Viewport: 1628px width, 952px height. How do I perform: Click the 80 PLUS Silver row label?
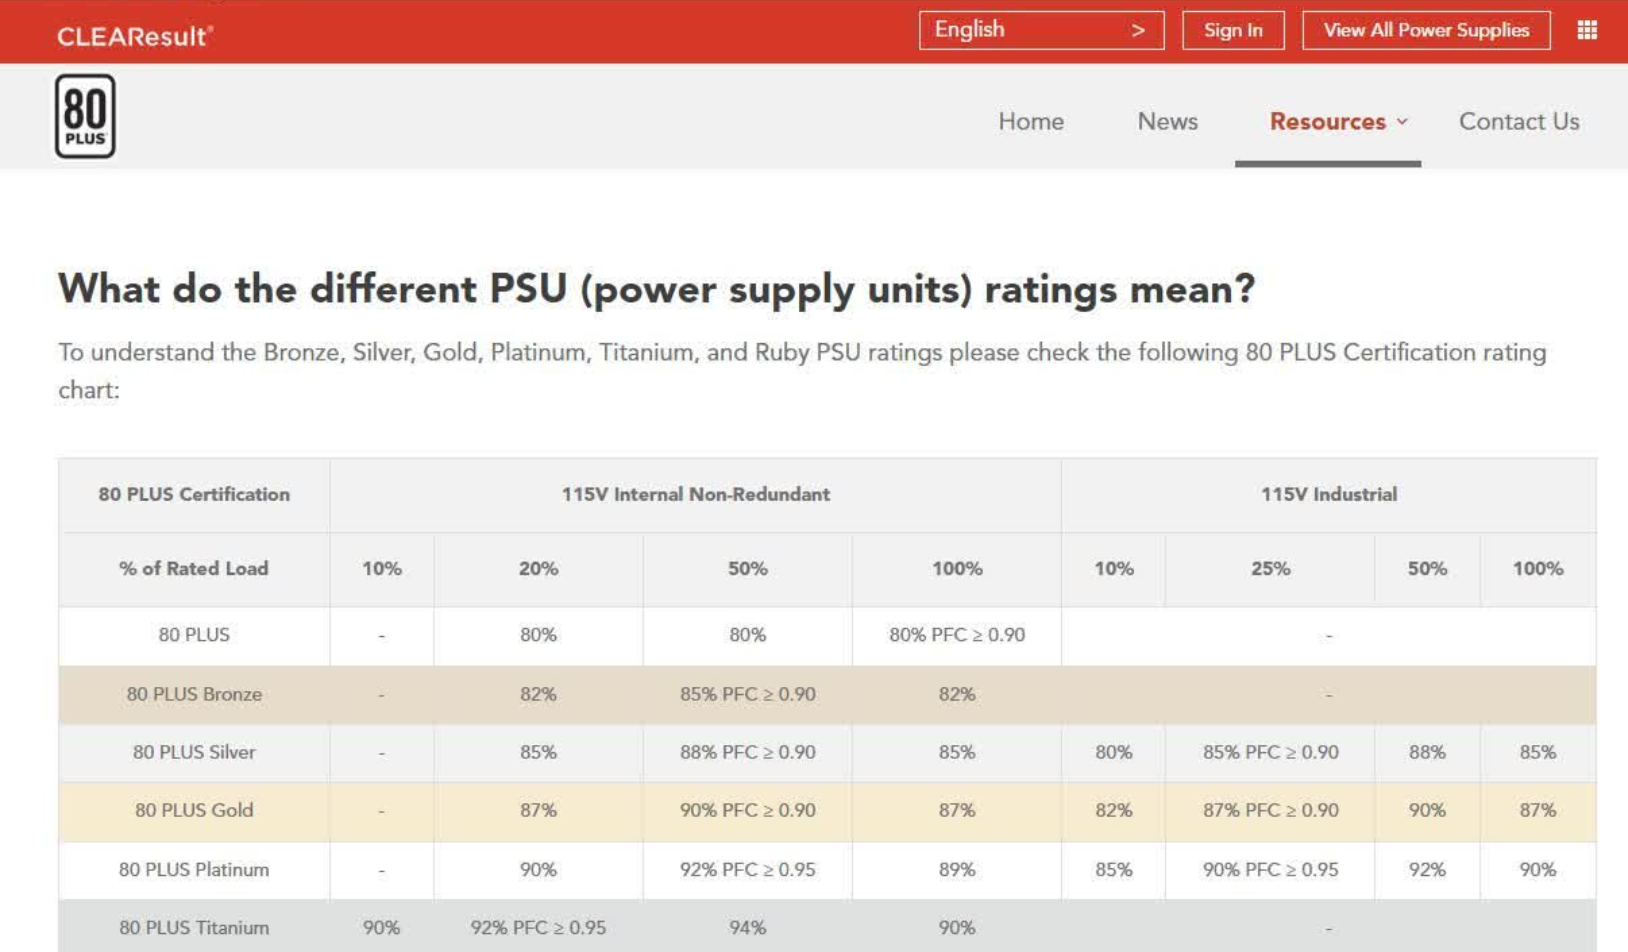(194, 752)
